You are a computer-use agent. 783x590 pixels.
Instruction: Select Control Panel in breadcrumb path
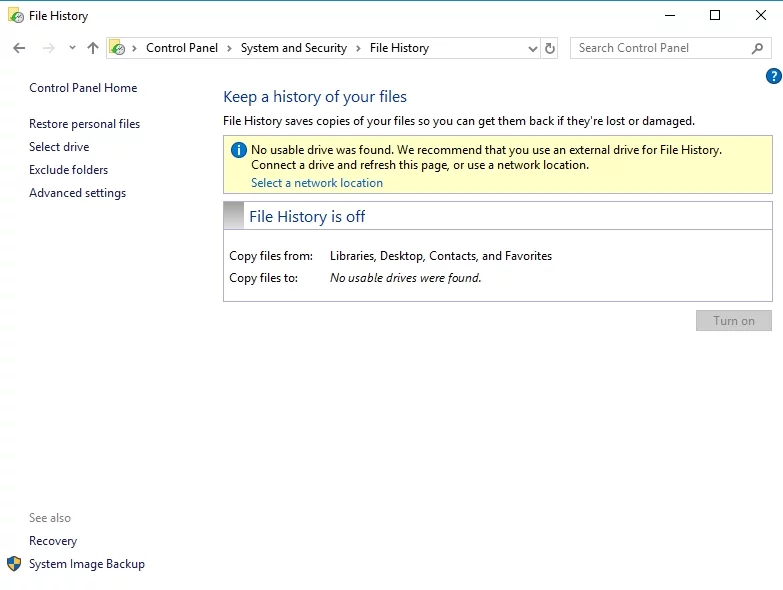point(181,48)
